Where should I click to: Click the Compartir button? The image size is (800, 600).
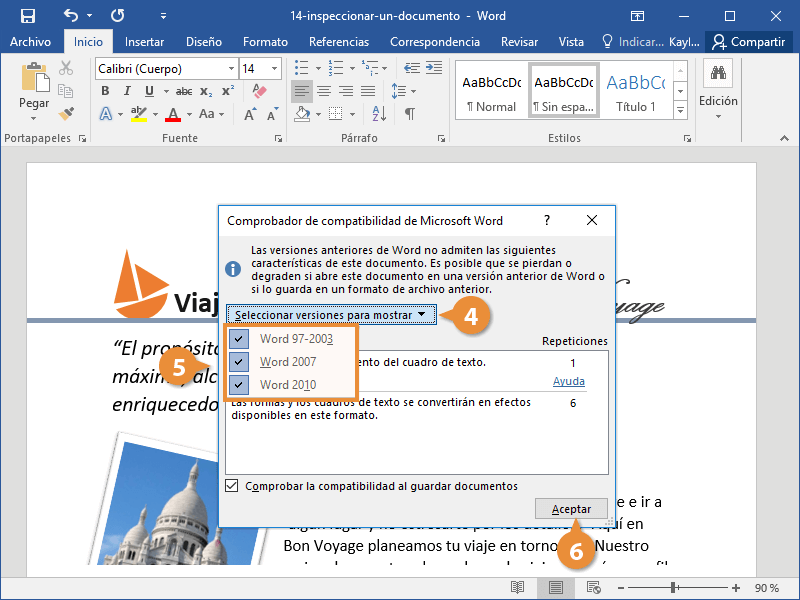(x=748, y=42)
